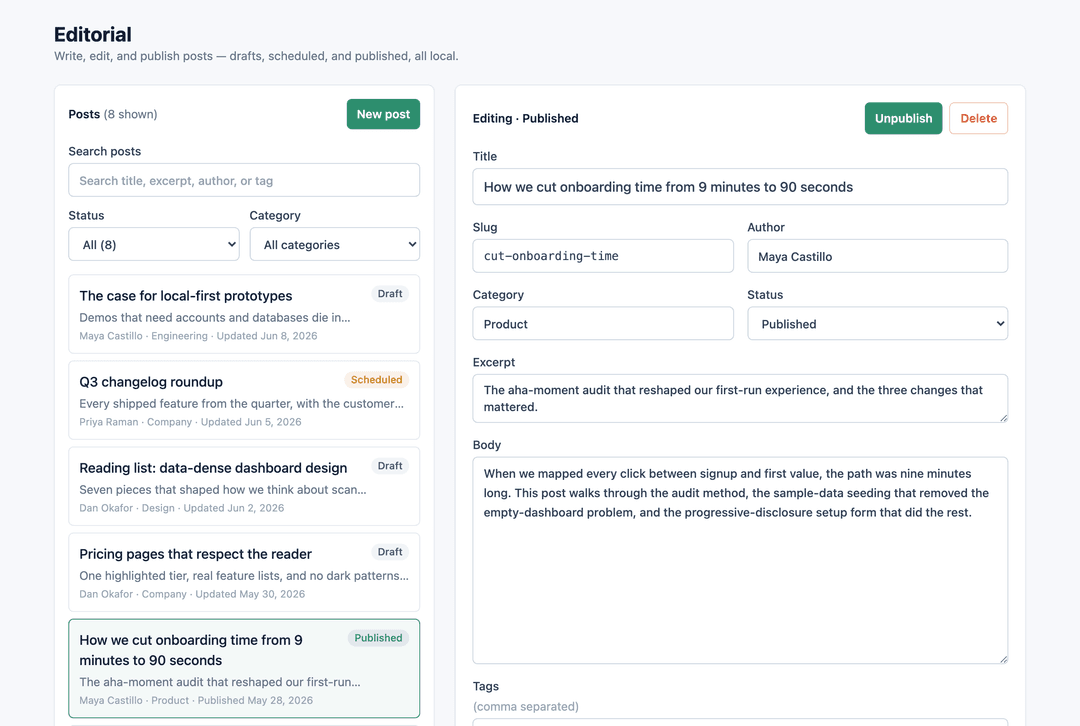Delete the post being edited
The image size is (1080, 726).
click(978, 118)
